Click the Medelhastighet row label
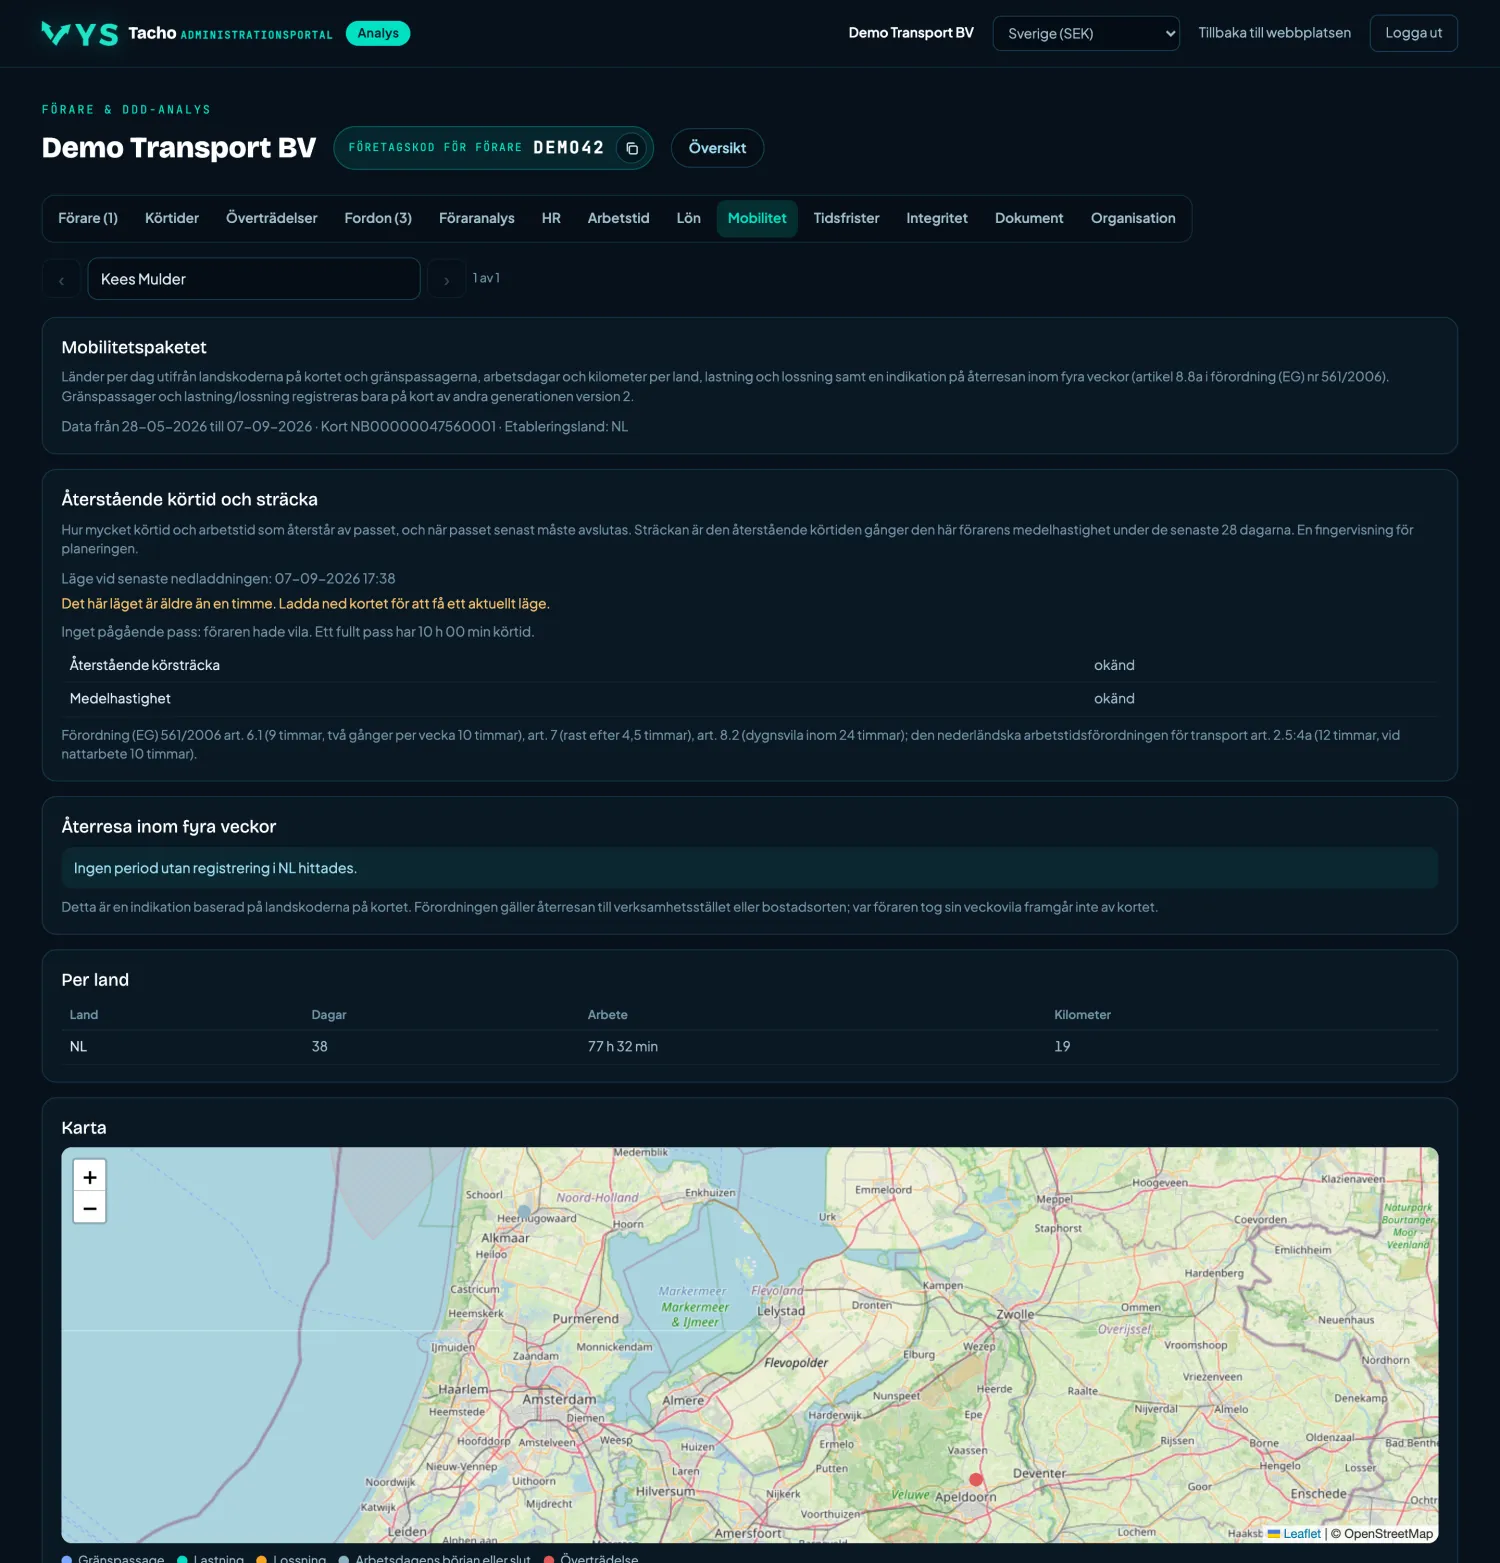This screenshot has height=1563, width=1500. click(x=120, y=699)
